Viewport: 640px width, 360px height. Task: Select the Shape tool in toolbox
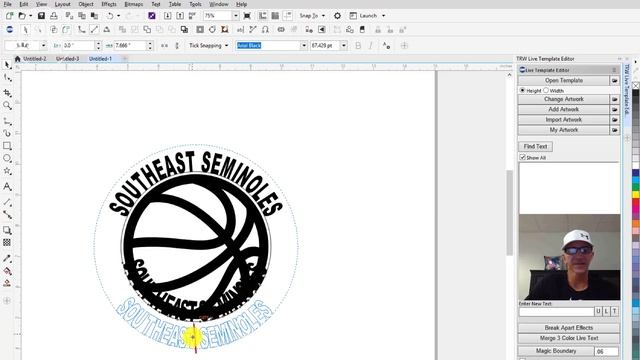coord(7,78)
